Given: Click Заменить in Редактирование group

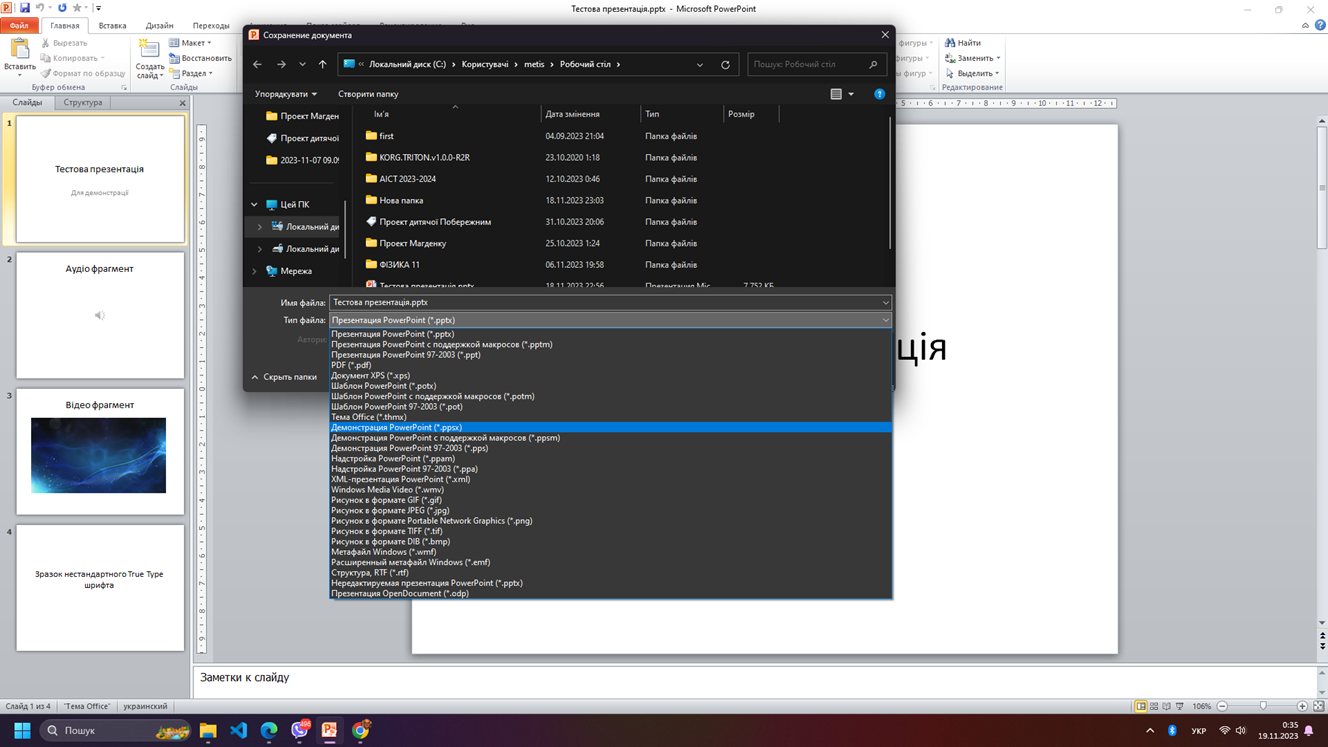Looking at the screenshot, I should tap(972, 58).
